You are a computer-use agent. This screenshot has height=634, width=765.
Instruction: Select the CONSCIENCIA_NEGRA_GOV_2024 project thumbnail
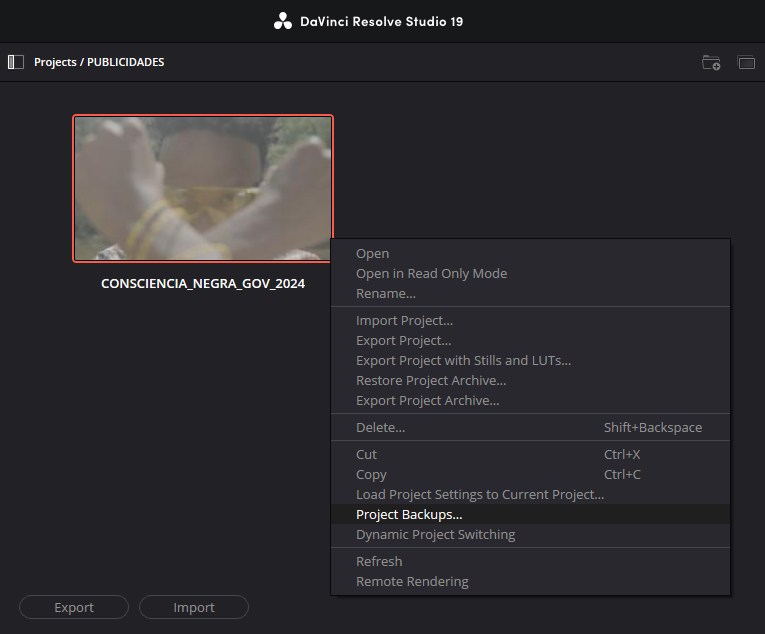pos(203,188)
